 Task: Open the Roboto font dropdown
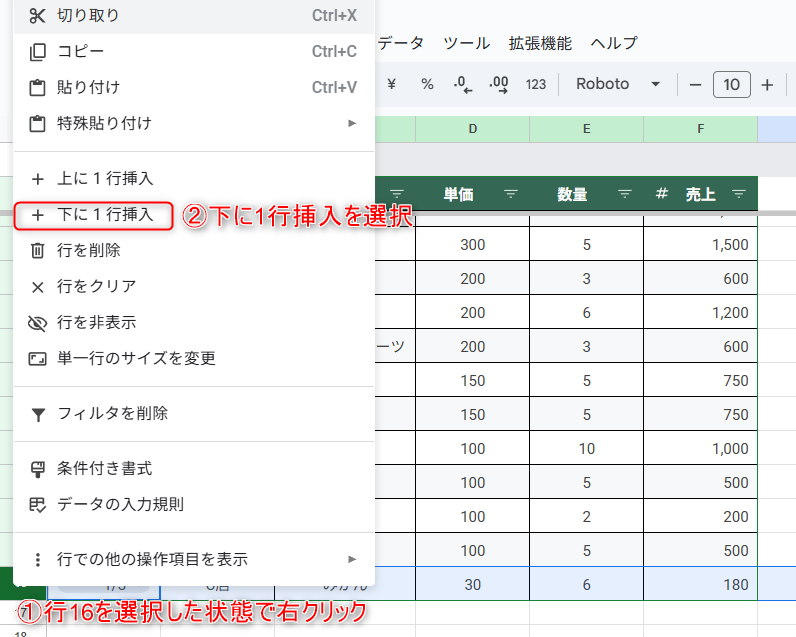tap(617, 85)
